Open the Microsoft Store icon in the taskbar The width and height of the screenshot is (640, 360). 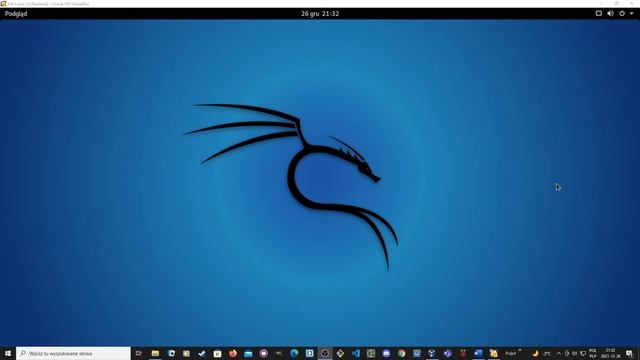217,353
